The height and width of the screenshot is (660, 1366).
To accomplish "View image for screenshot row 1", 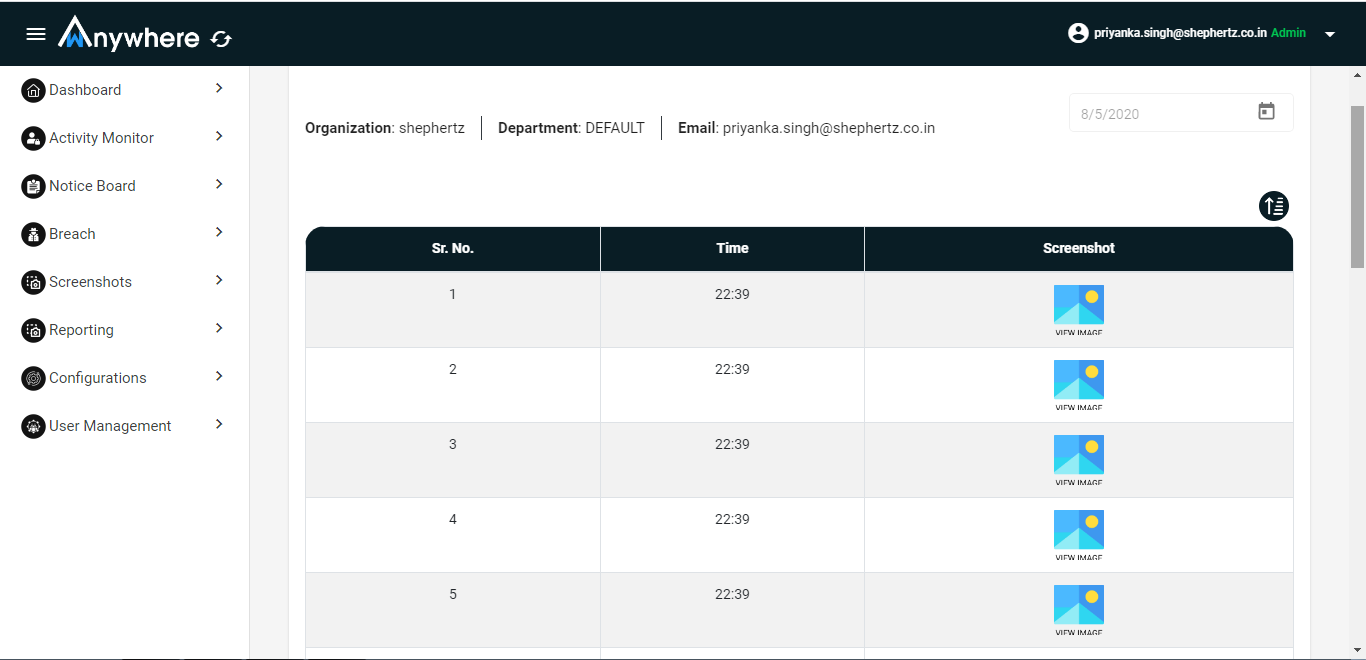I will [x=1078, y=309].
